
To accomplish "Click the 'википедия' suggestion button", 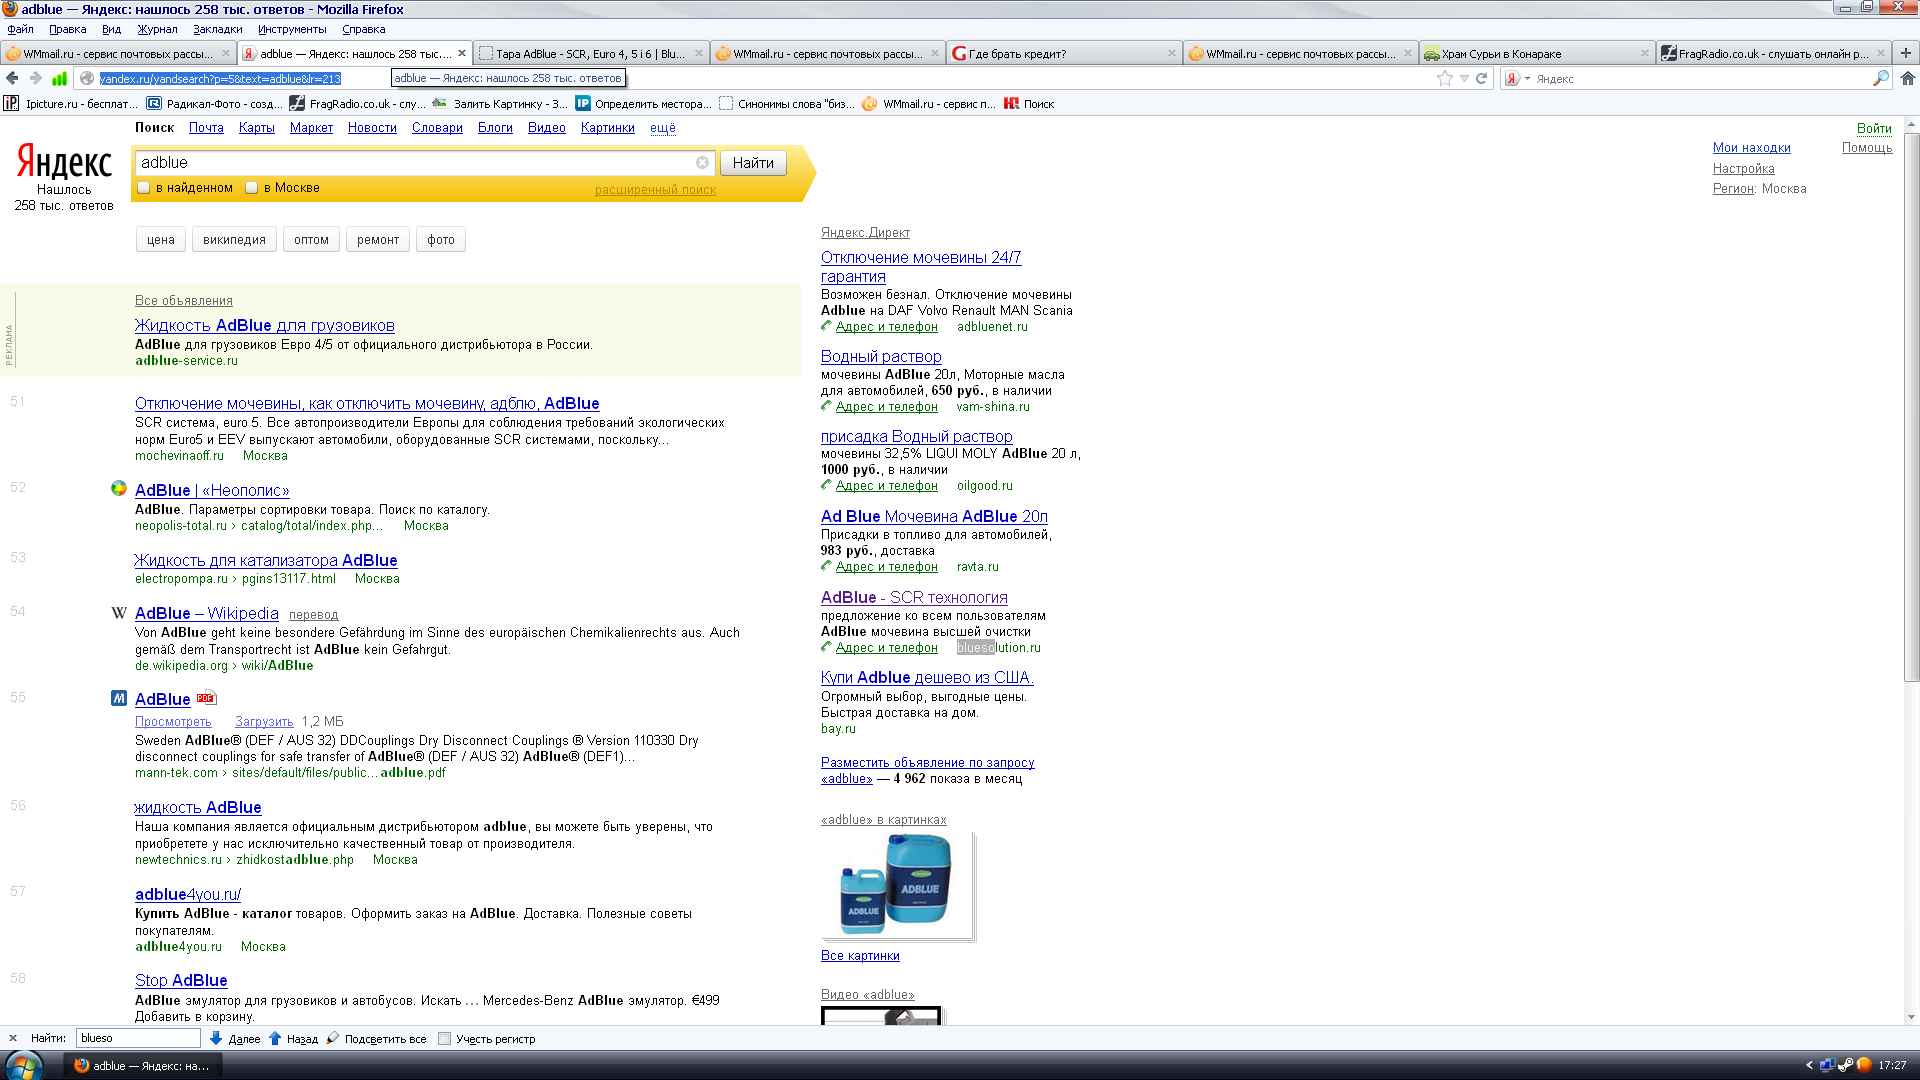I will (234, 240).
